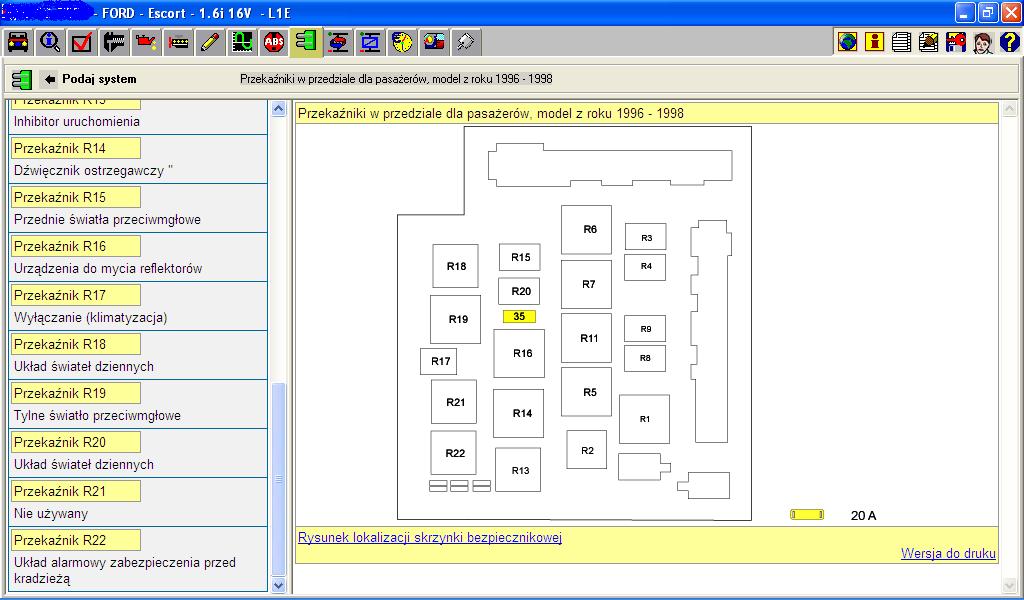Click relay R16 box in the diagram
The image size is (1024, 600).
pyautogui.click(x=521, y=353)
